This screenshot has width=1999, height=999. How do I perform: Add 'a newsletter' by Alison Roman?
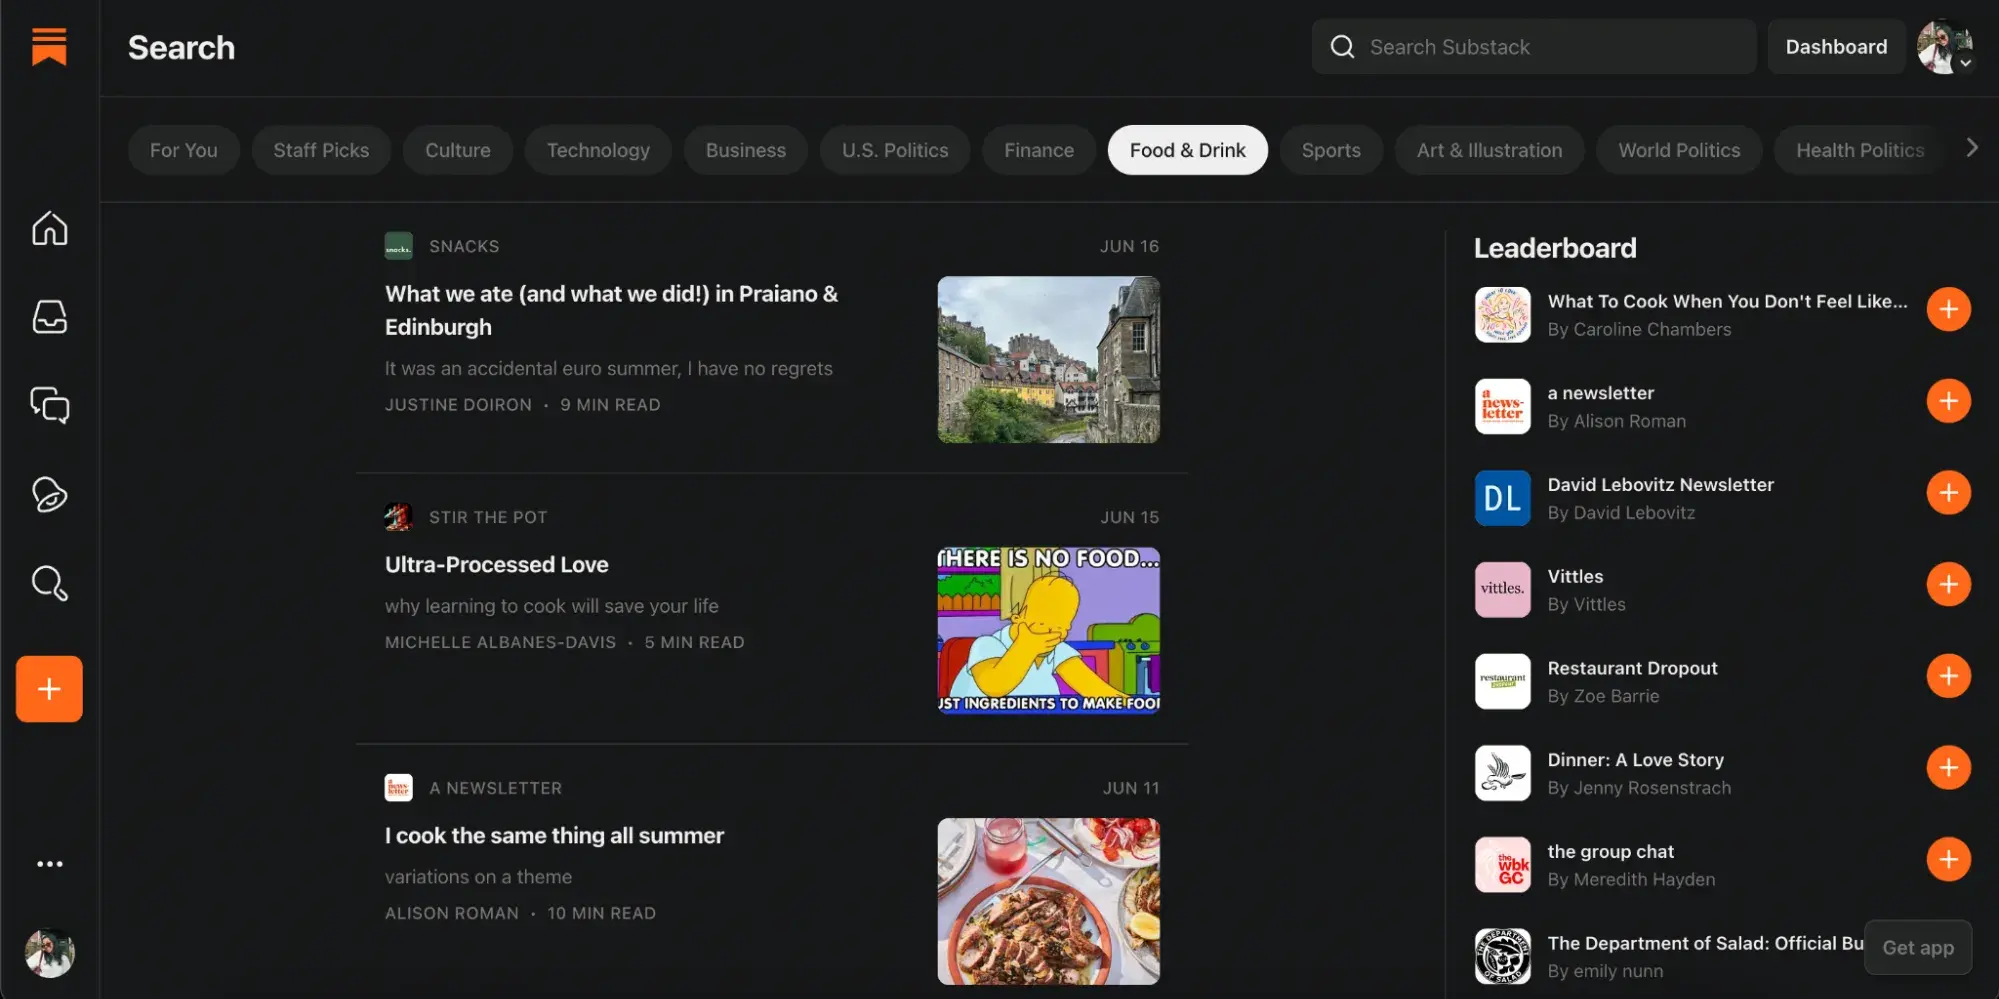(x=1948, y=401)
